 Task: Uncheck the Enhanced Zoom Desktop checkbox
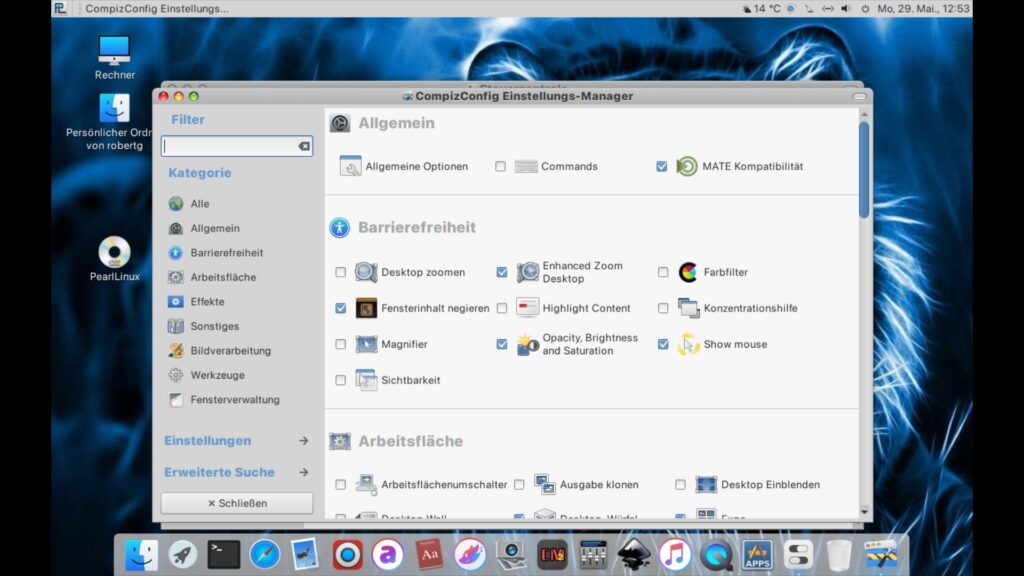coord(502,272)
